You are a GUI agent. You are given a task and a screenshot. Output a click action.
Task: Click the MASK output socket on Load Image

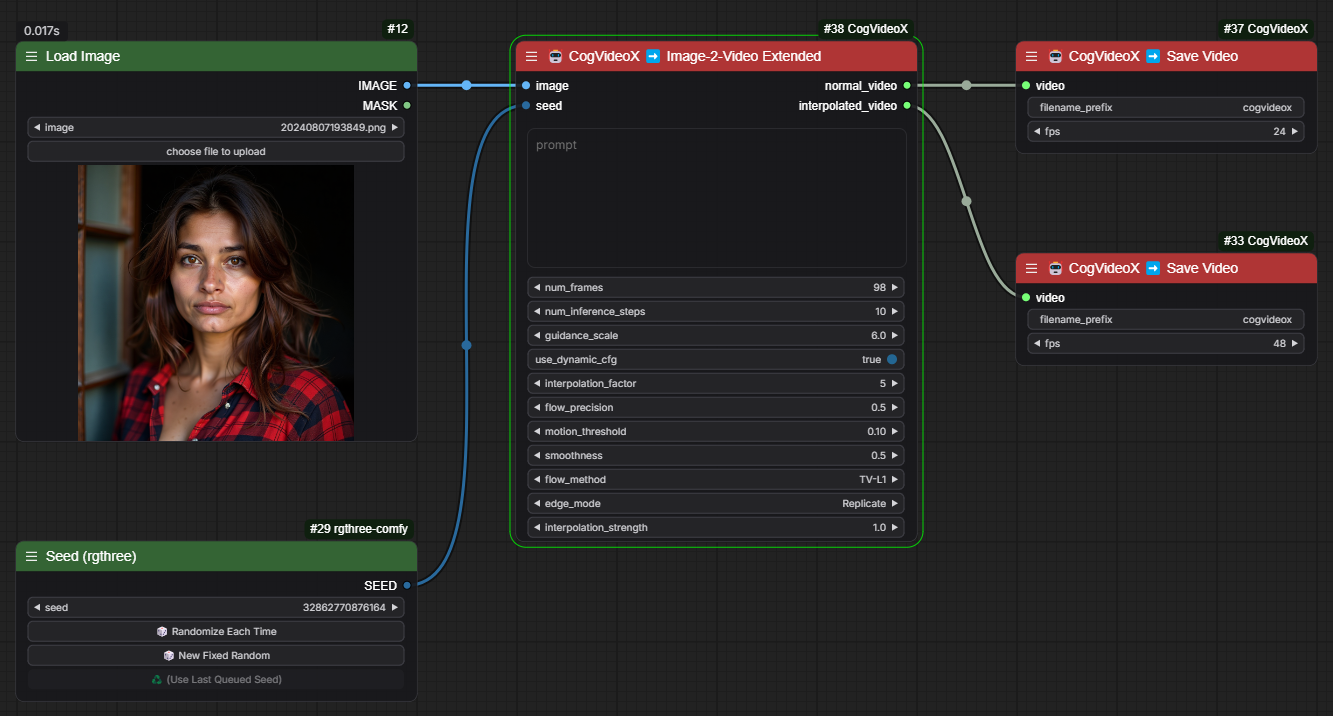tap(407, 105)
